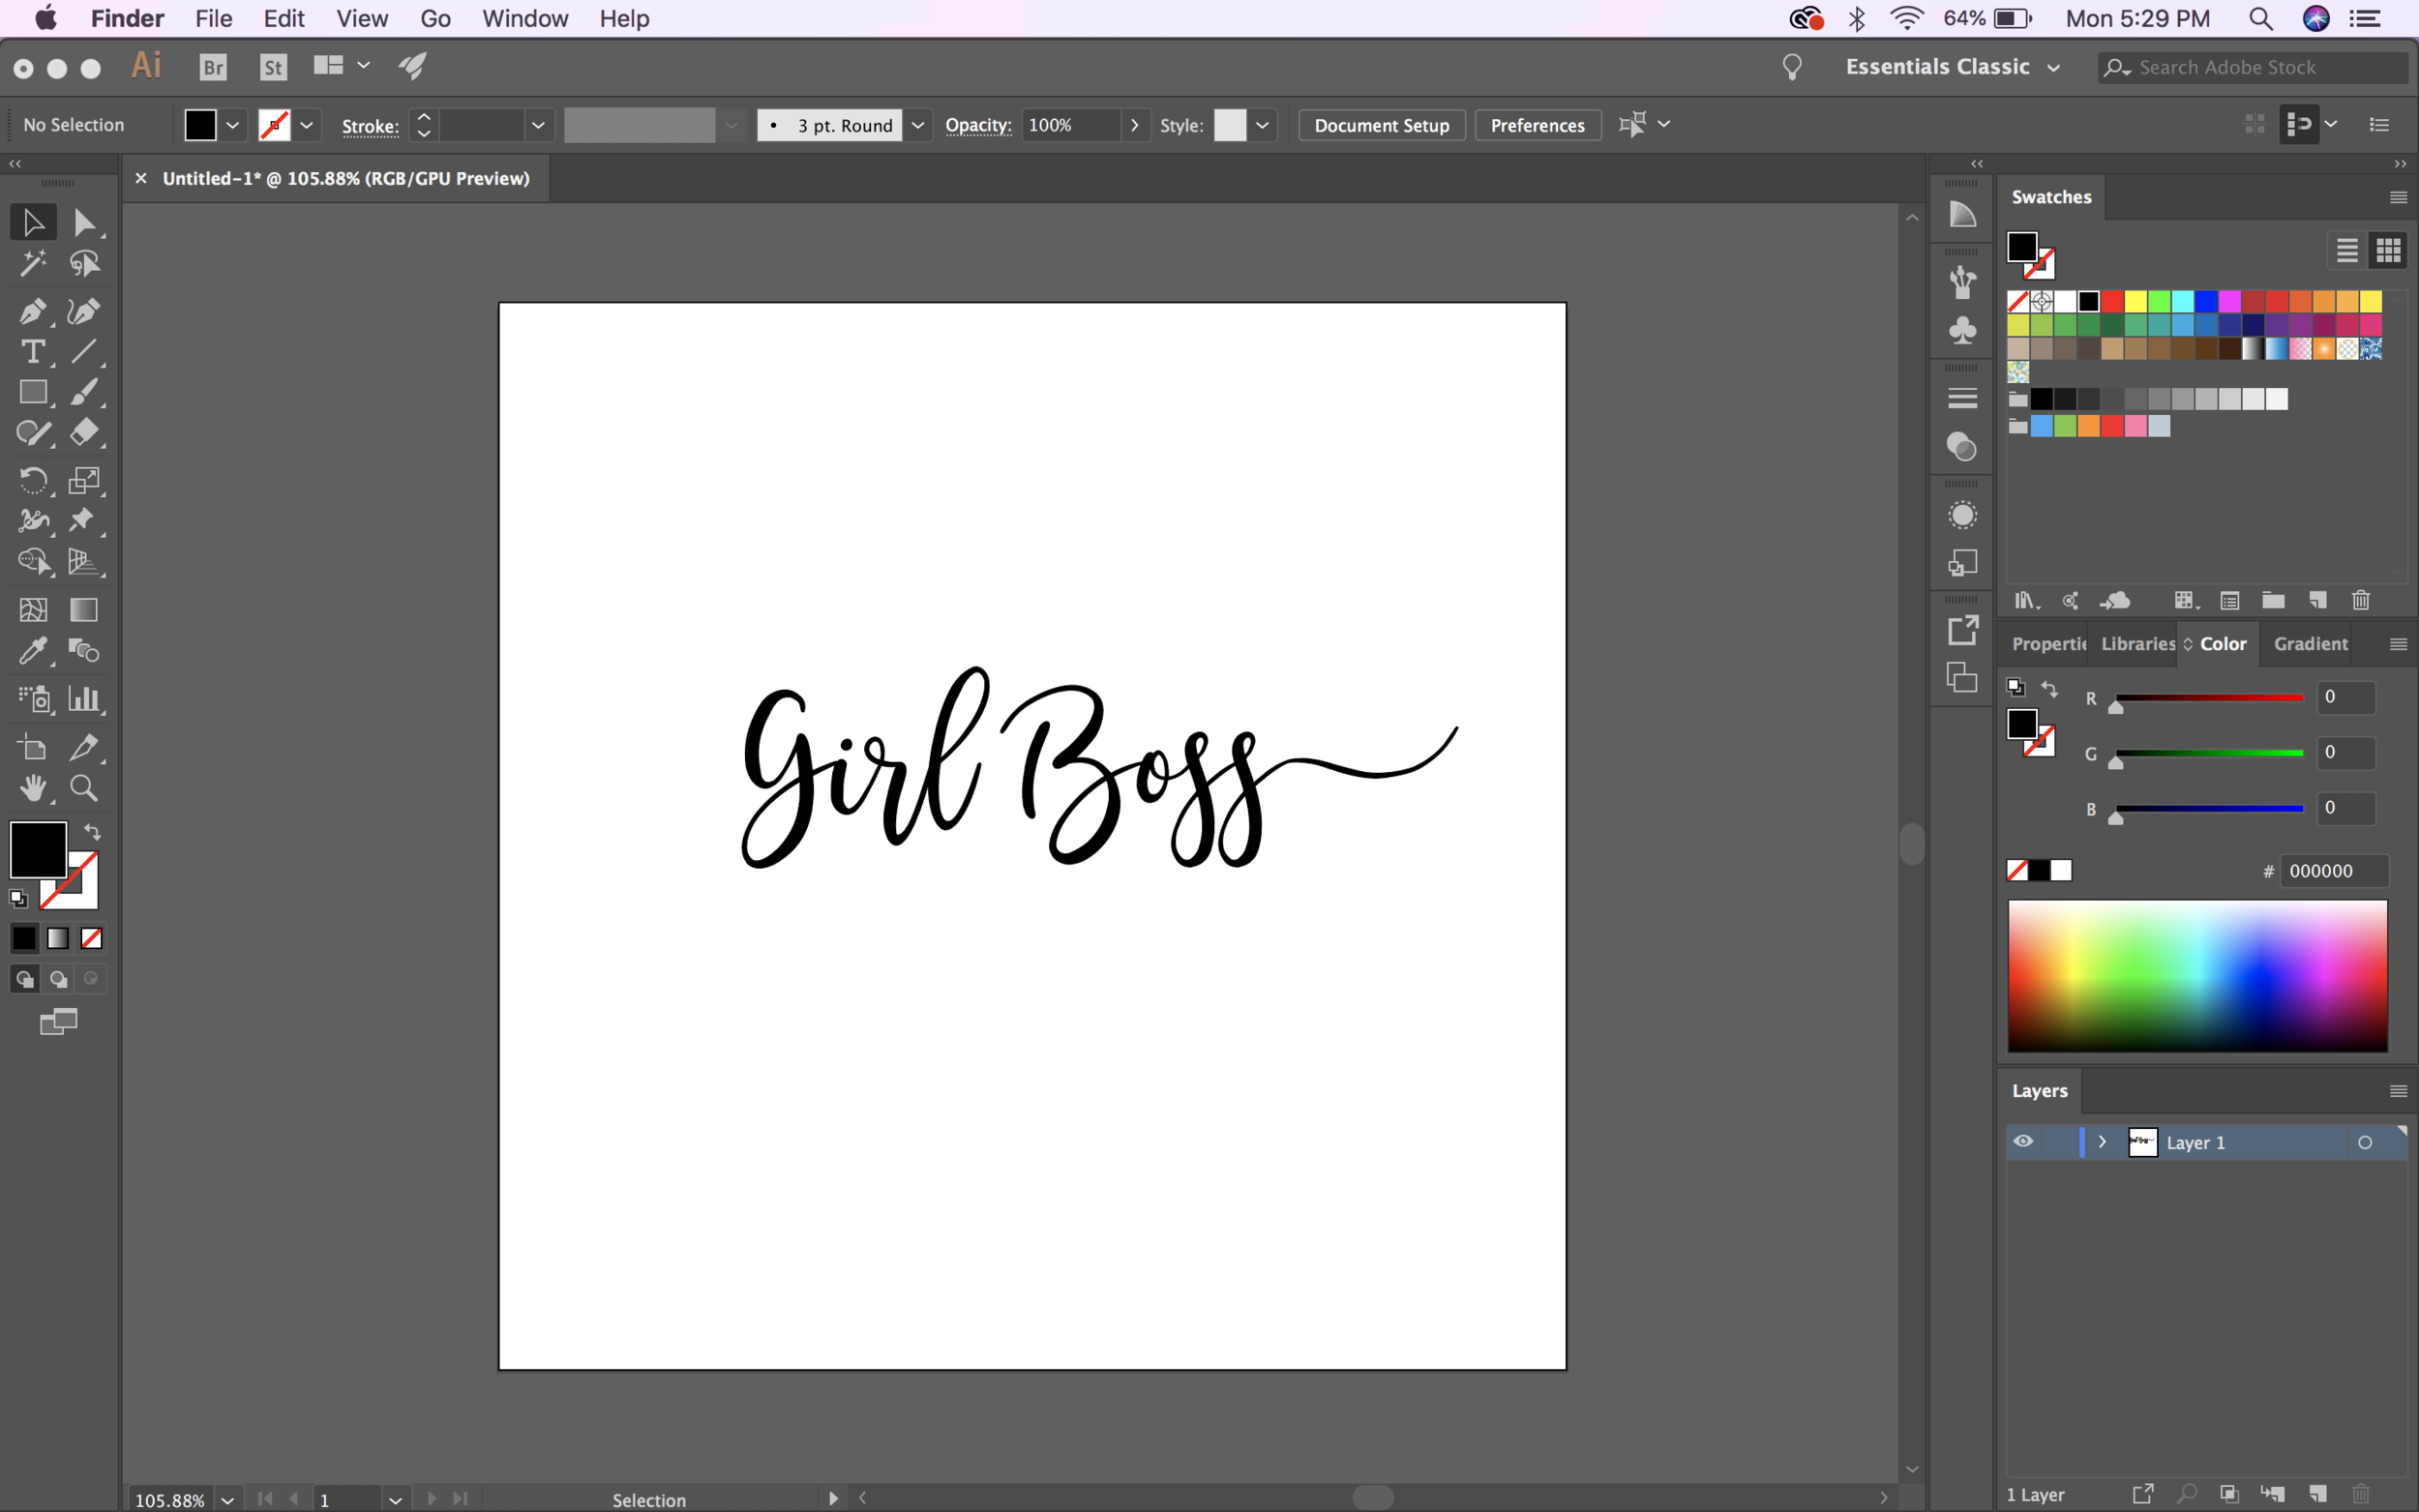Set paint mode to None
The width and height of the screenshot is (2419, 1512).
pos(91,938)
